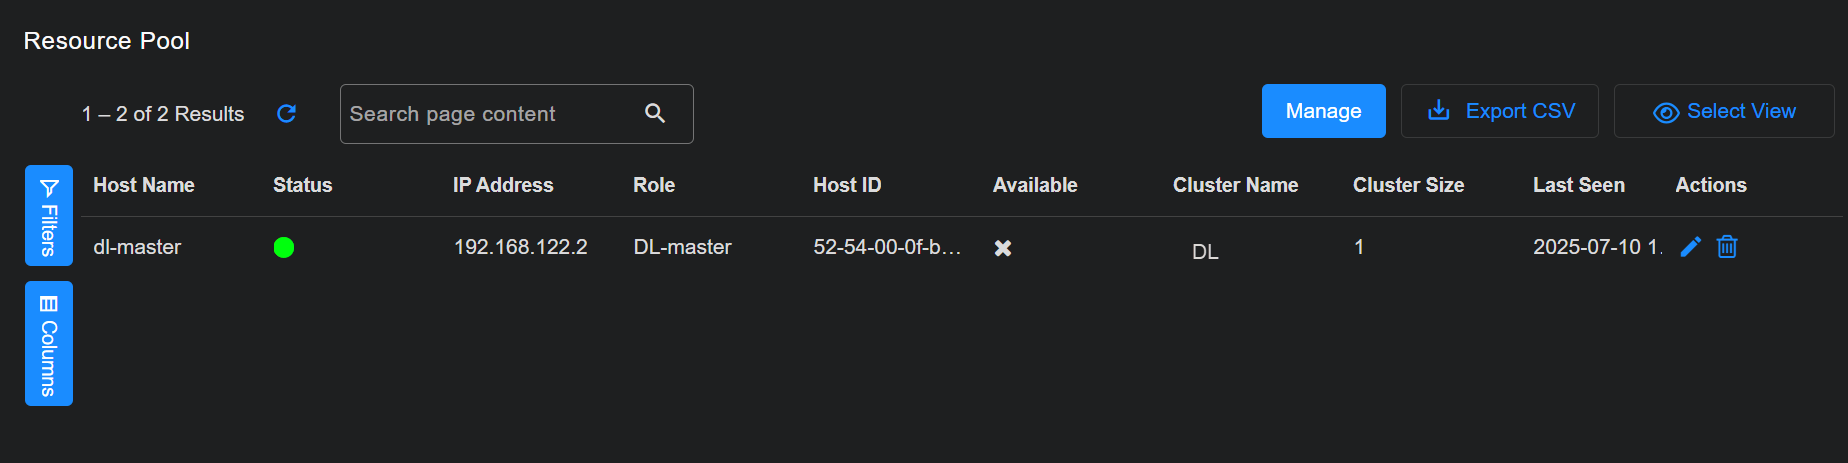Click the green status indicator for dl-master

pyautogui.click(x=284, y=248)
